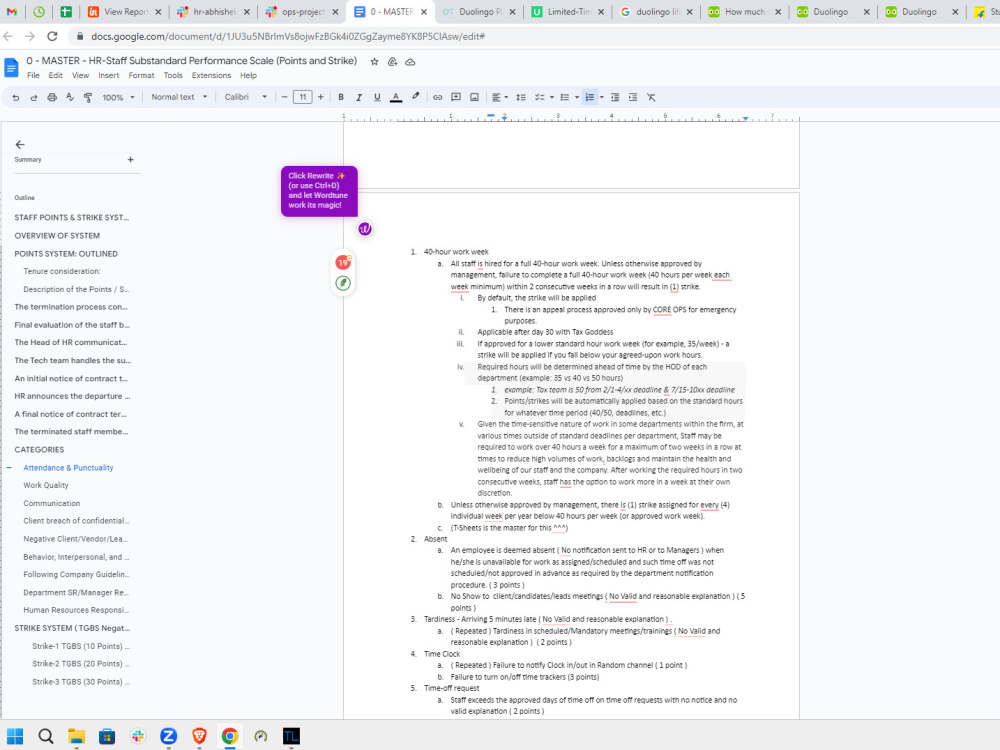Add a comment using the comment icon

tap(456, 98)
